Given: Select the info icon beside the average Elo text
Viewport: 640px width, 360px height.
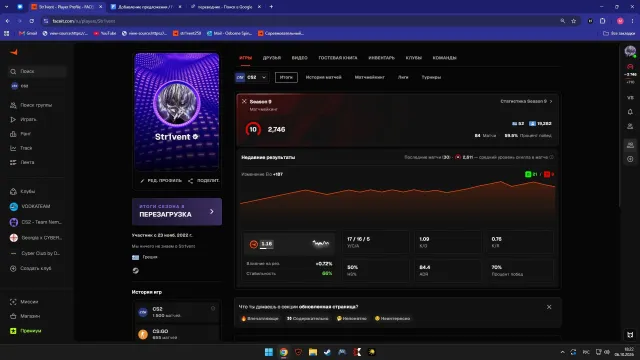Looking at the screenshot, I should (x=551, y=157).
